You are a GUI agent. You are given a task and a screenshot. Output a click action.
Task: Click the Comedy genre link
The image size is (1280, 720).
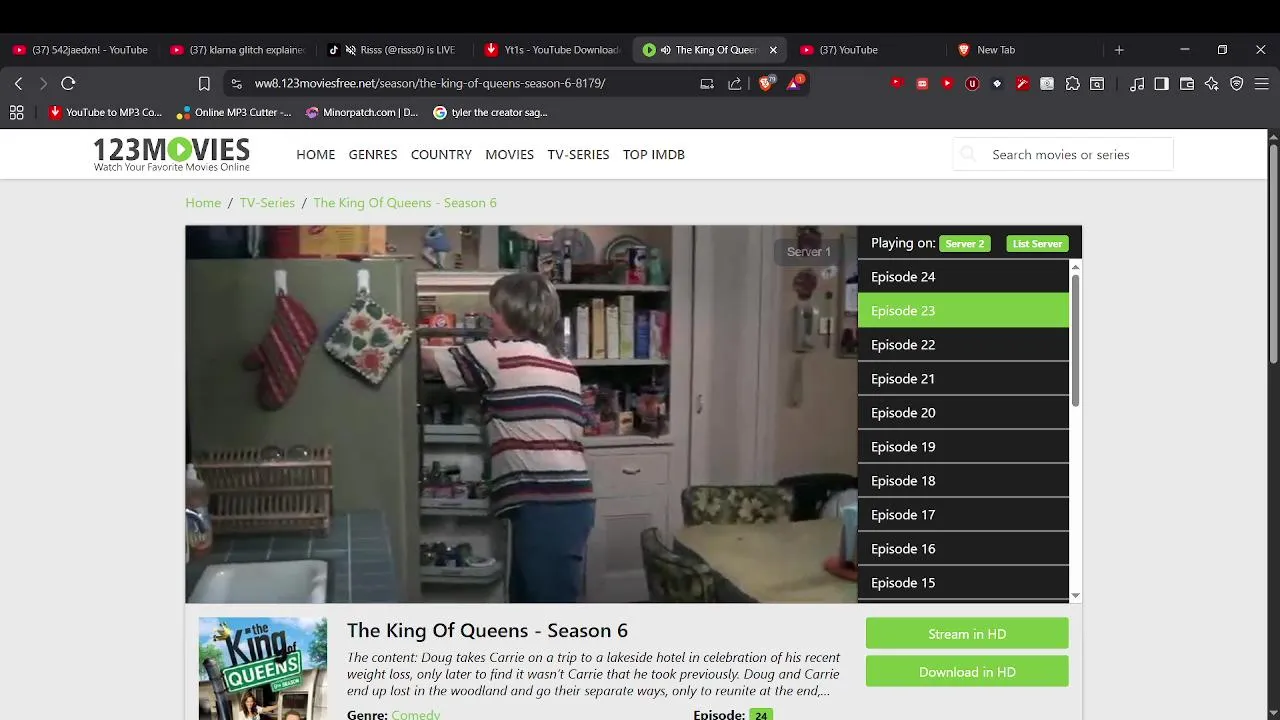pyautogui.click(x=416, y=714)
